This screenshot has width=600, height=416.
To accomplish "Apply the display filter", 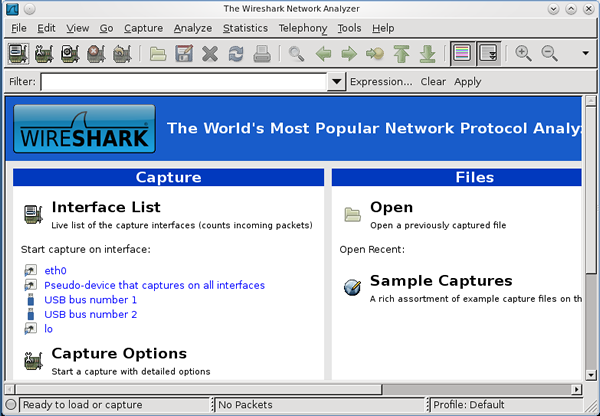I will pos(468,82).
